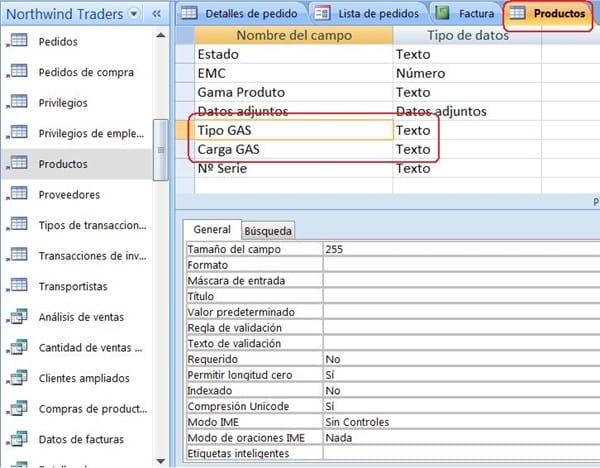
Task: Select the Estado field name cell
Action: pyautogui.click(x=293, y=54)
